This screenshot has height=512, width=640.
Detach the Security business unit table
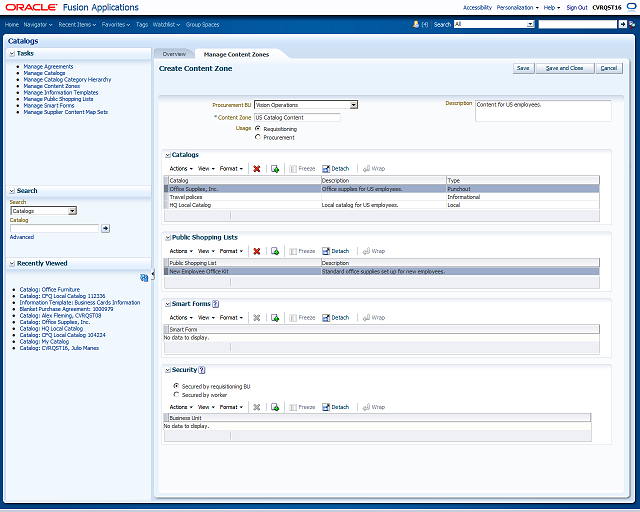pyautogui.click(x=336, y=407)
